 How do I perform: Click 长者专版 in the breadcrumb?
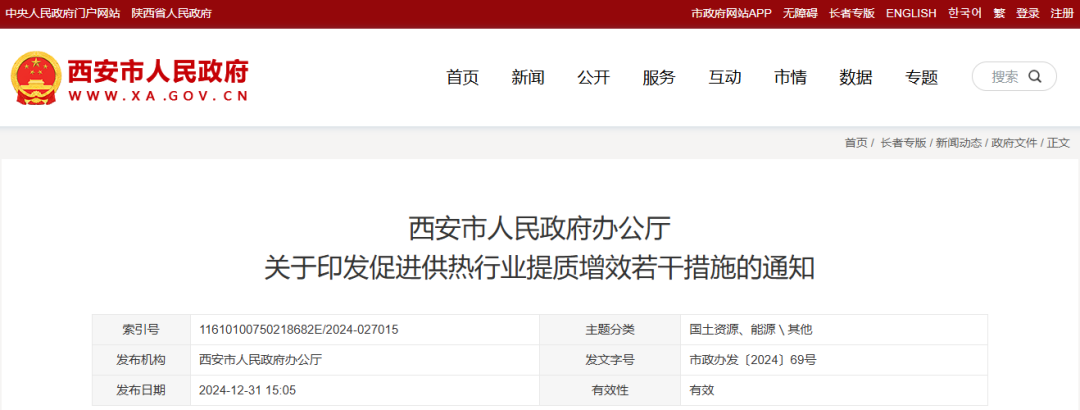903,143
